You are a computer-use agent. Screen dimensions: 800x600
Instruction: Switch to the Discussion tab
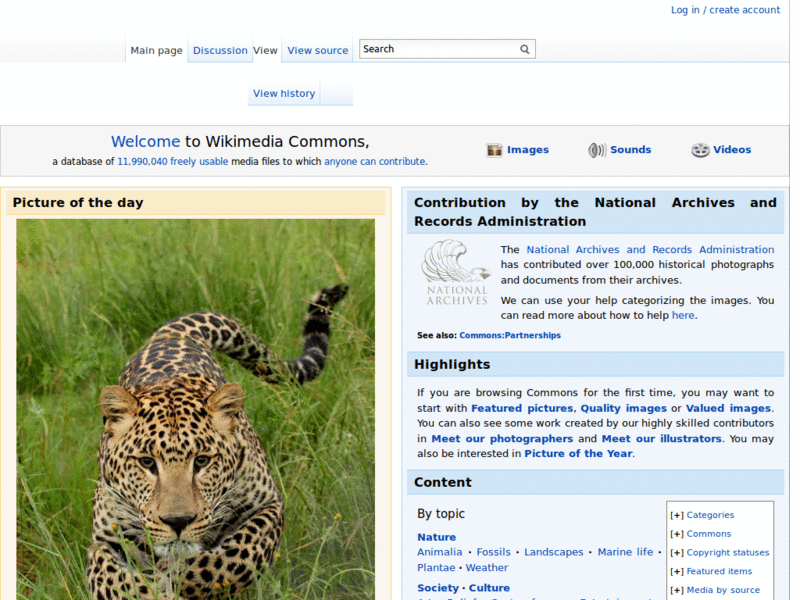click(x=220, y=51)
